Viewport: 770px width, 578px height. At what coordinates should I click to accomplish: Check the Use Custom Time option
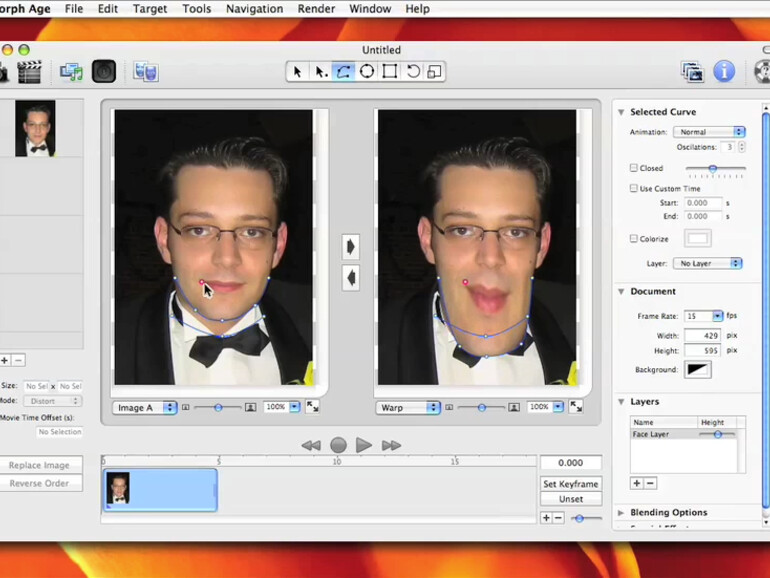click(x=634, y=188)
